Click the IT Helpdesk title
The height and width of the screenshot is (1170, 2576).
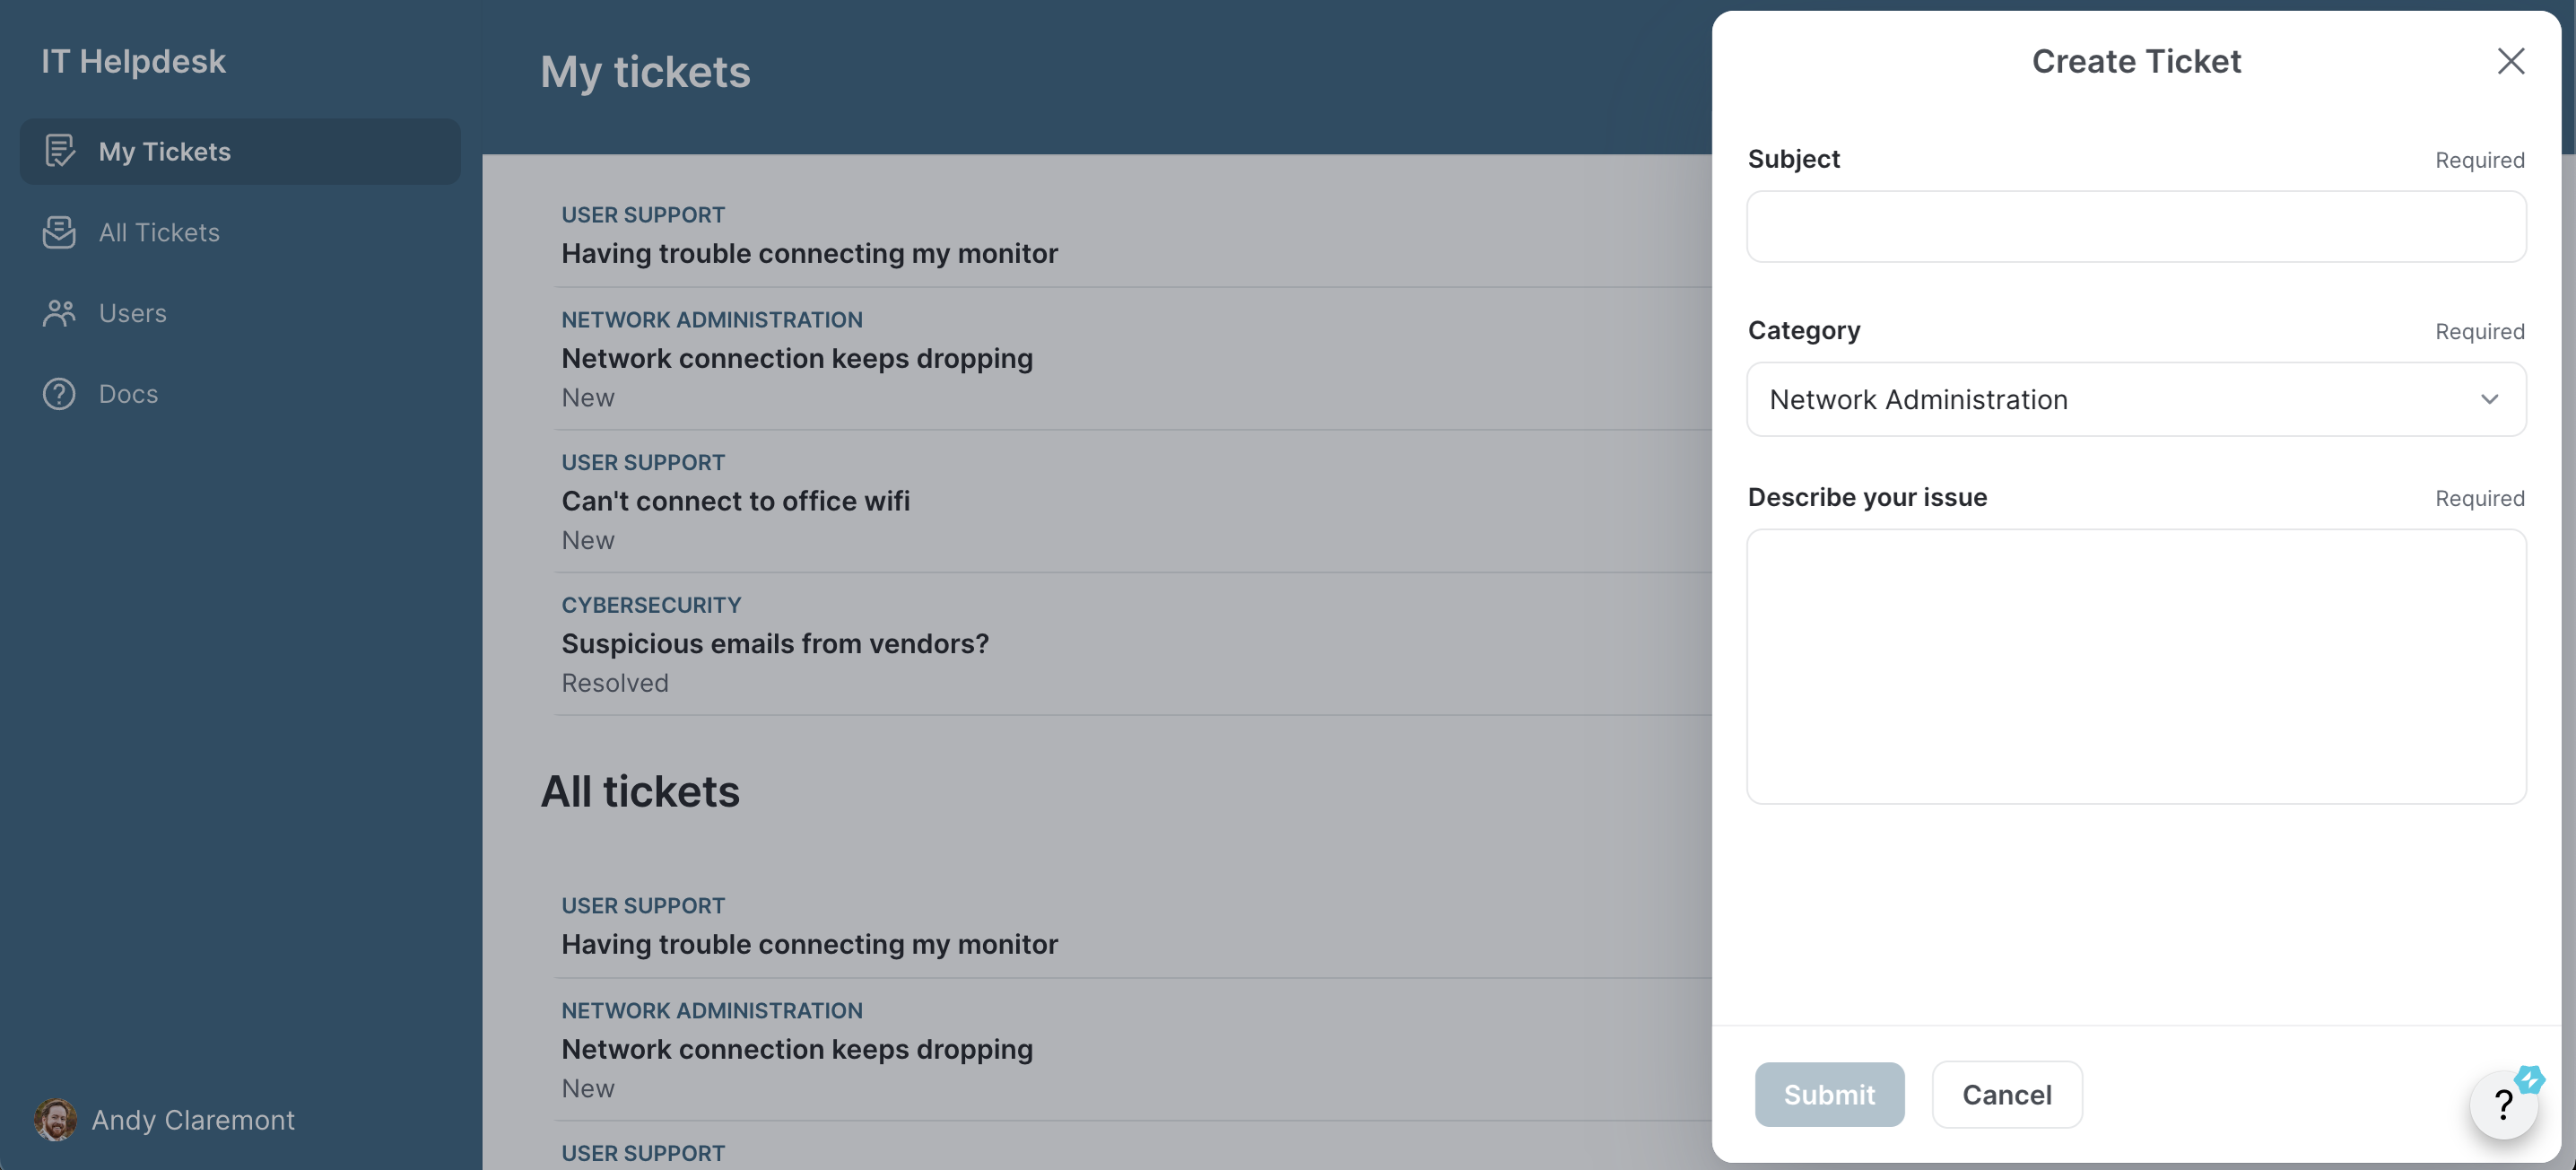[134, 61]
